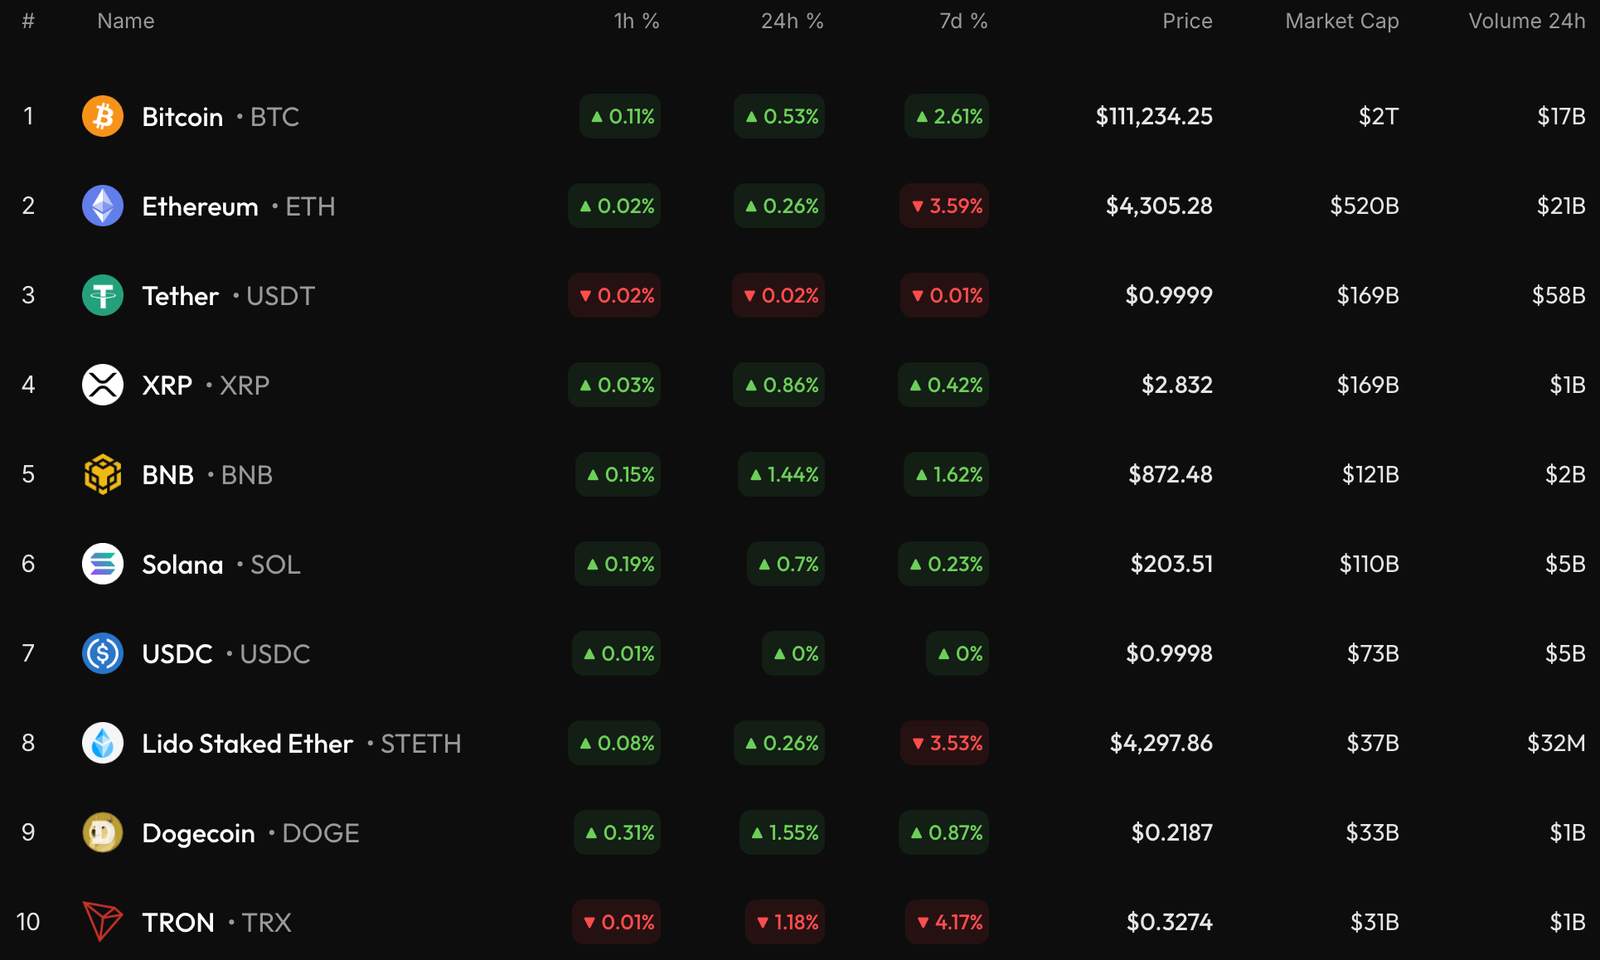The image size is (1600, 960).
Task: Sort the table by Price column
Action: pyautogui.click(x=1187, y=20)
